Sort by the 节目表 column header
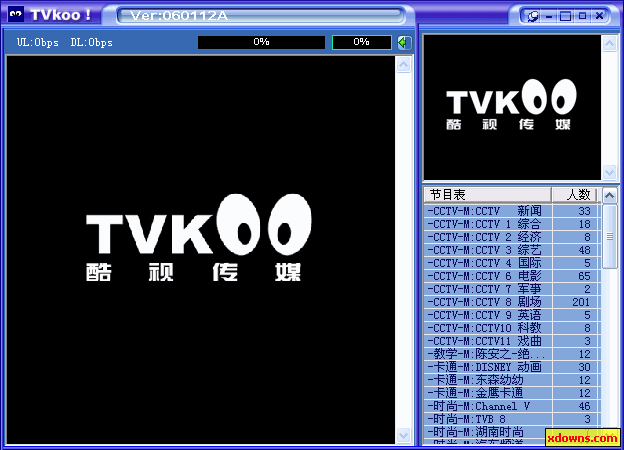Image resolution: width=624 pixels, height=450 pixels. pos(488,195)
